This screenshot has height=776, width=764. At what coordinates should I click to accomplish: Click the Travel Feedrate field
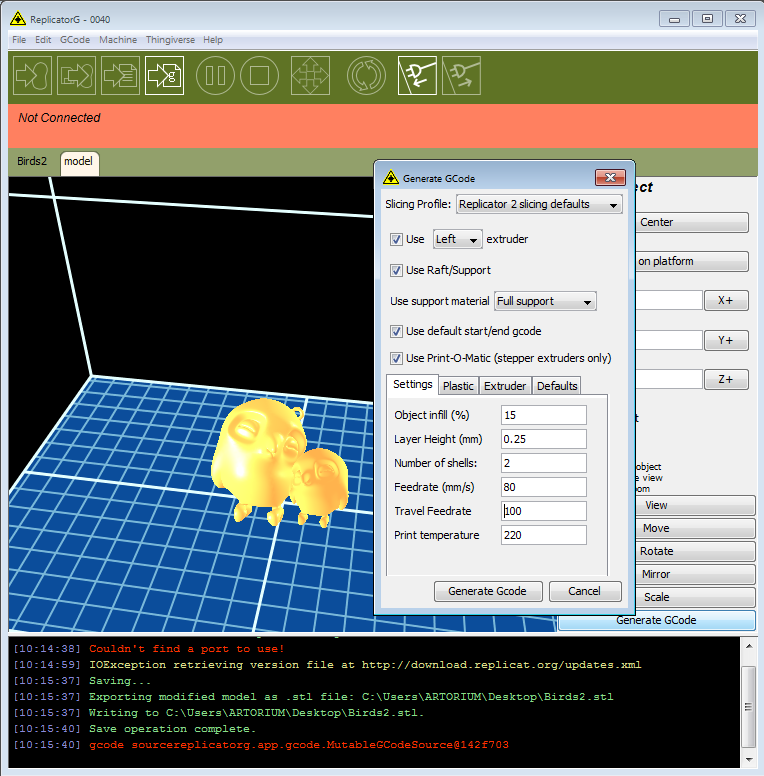click(544, 511)
